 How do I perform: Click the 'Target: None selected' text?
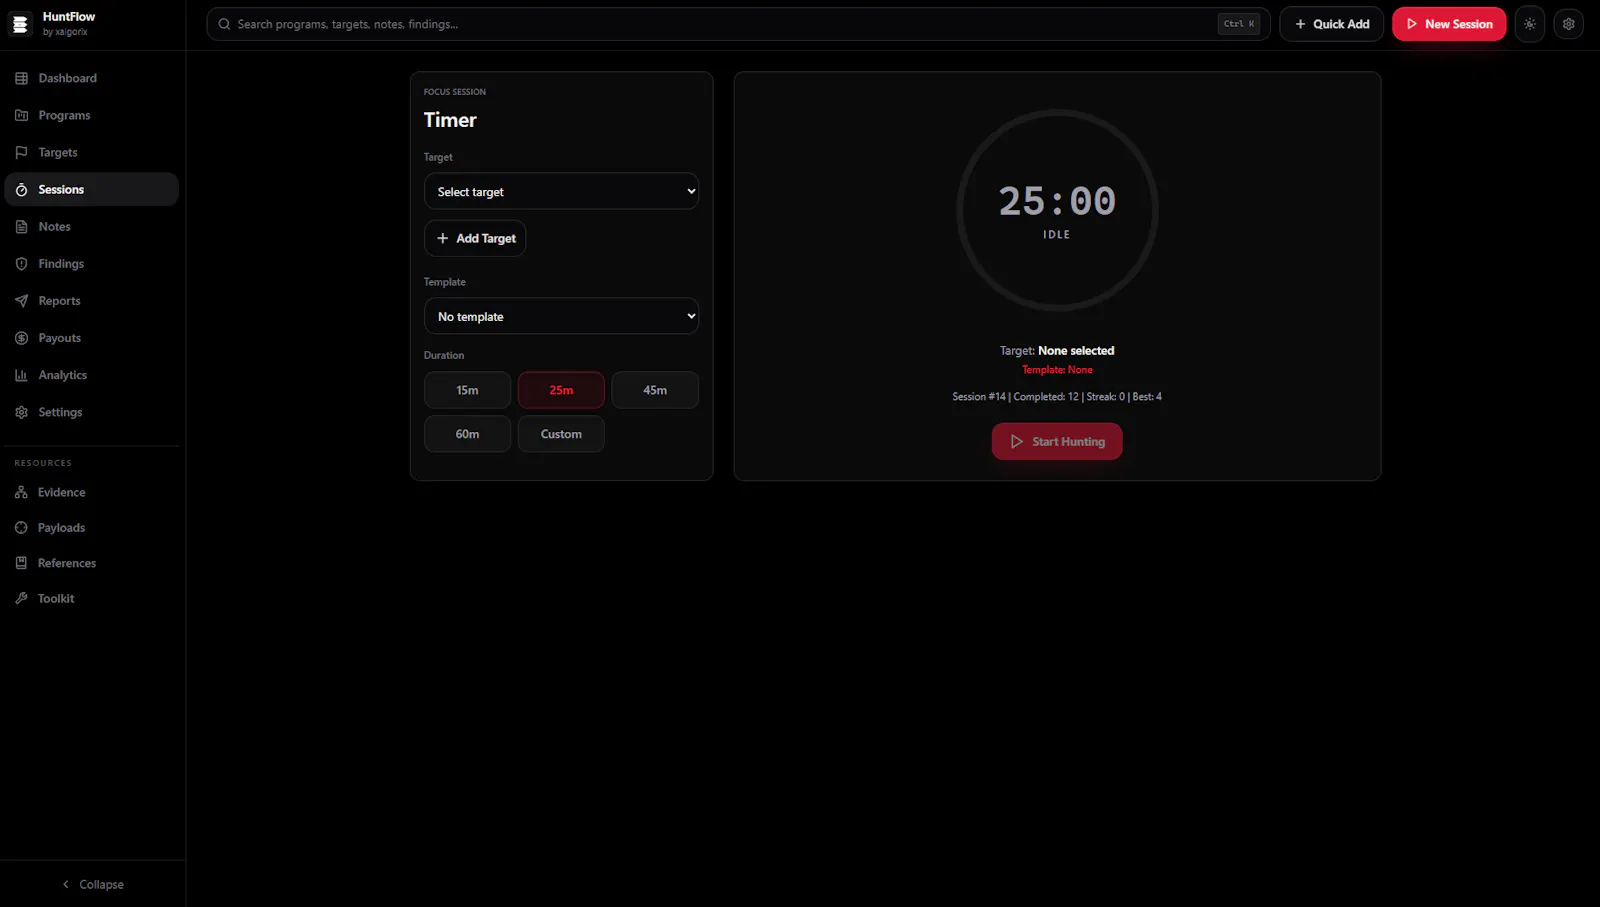[x=1057, y=351]
